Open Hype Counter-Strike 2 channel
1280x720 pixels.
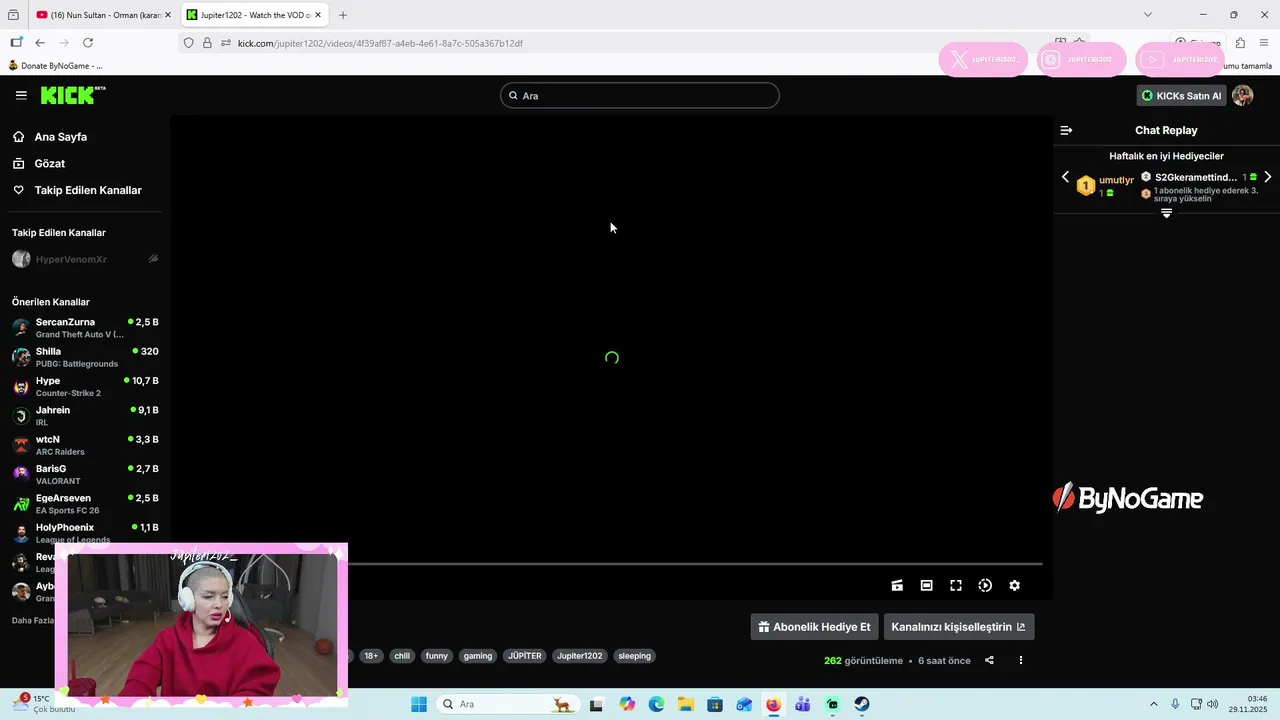tap(84, 386)
